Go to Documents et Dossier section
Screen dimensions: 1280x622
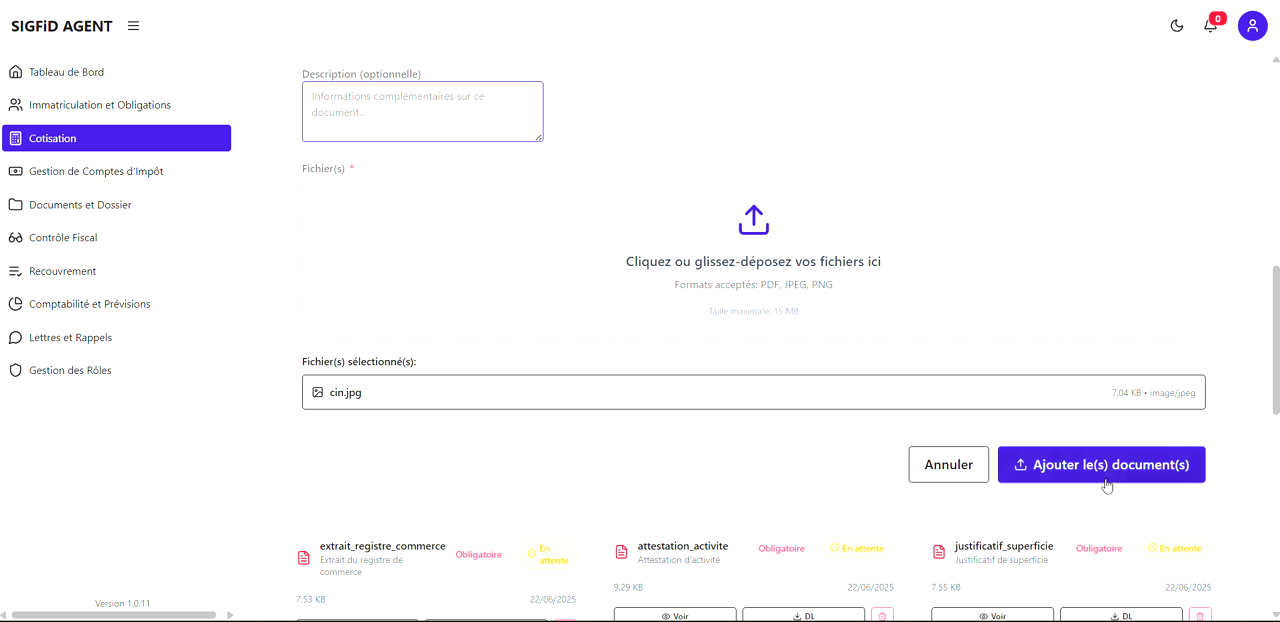[80, 205]
